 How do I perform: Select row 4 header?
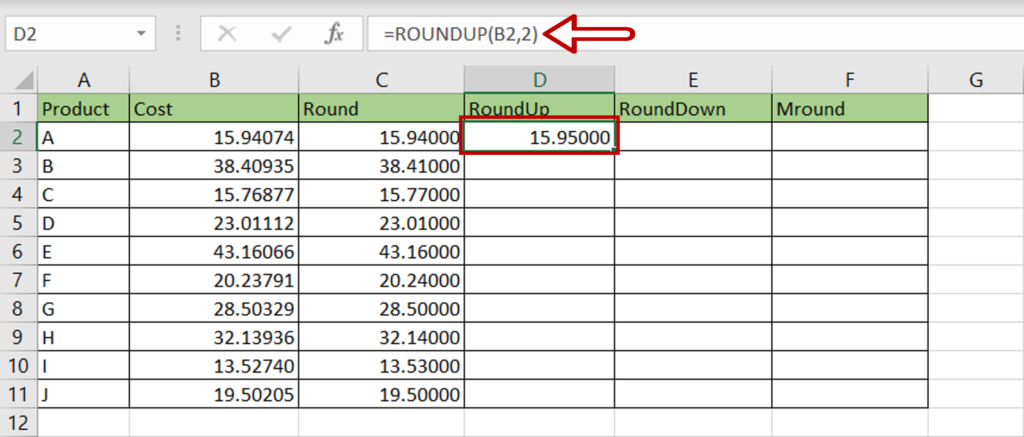pyautogui.click(x=18, y=194)
